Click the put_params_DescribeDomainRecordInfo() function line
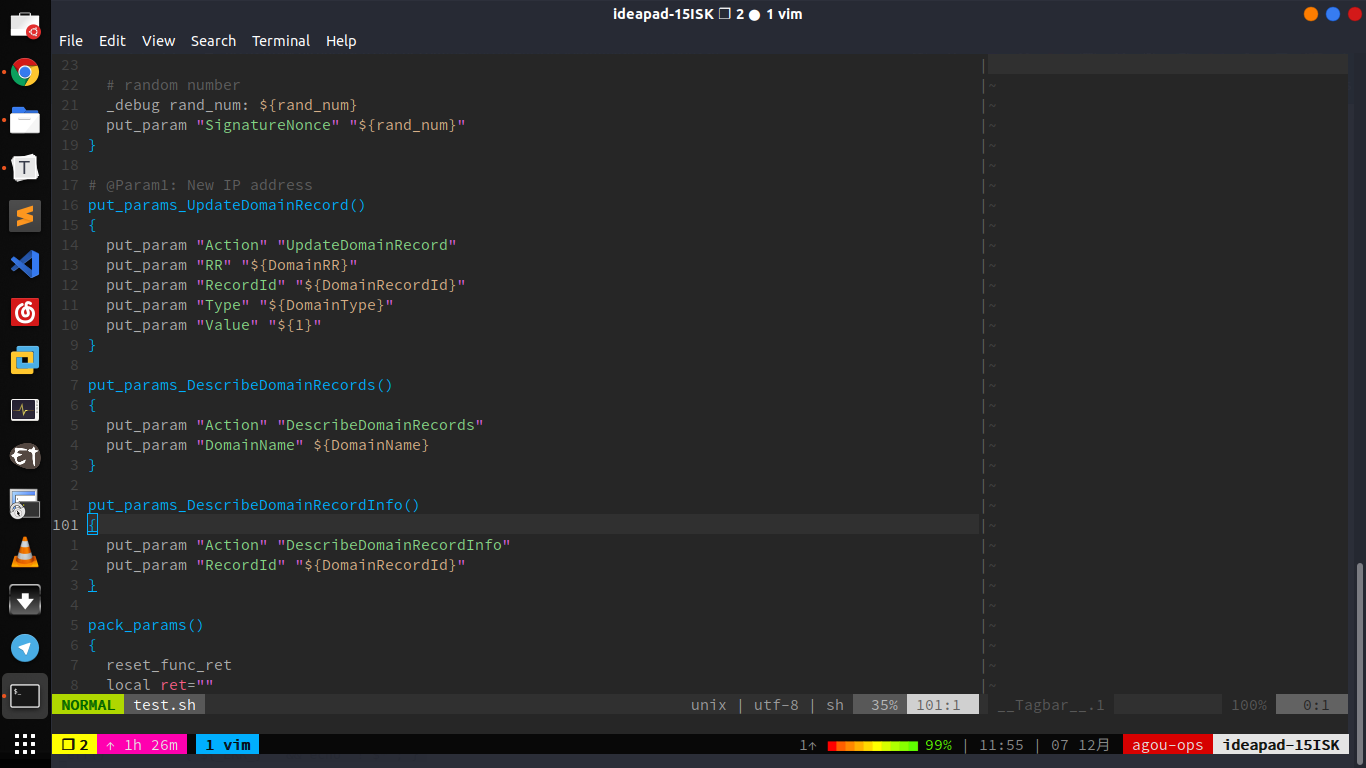 254,505
